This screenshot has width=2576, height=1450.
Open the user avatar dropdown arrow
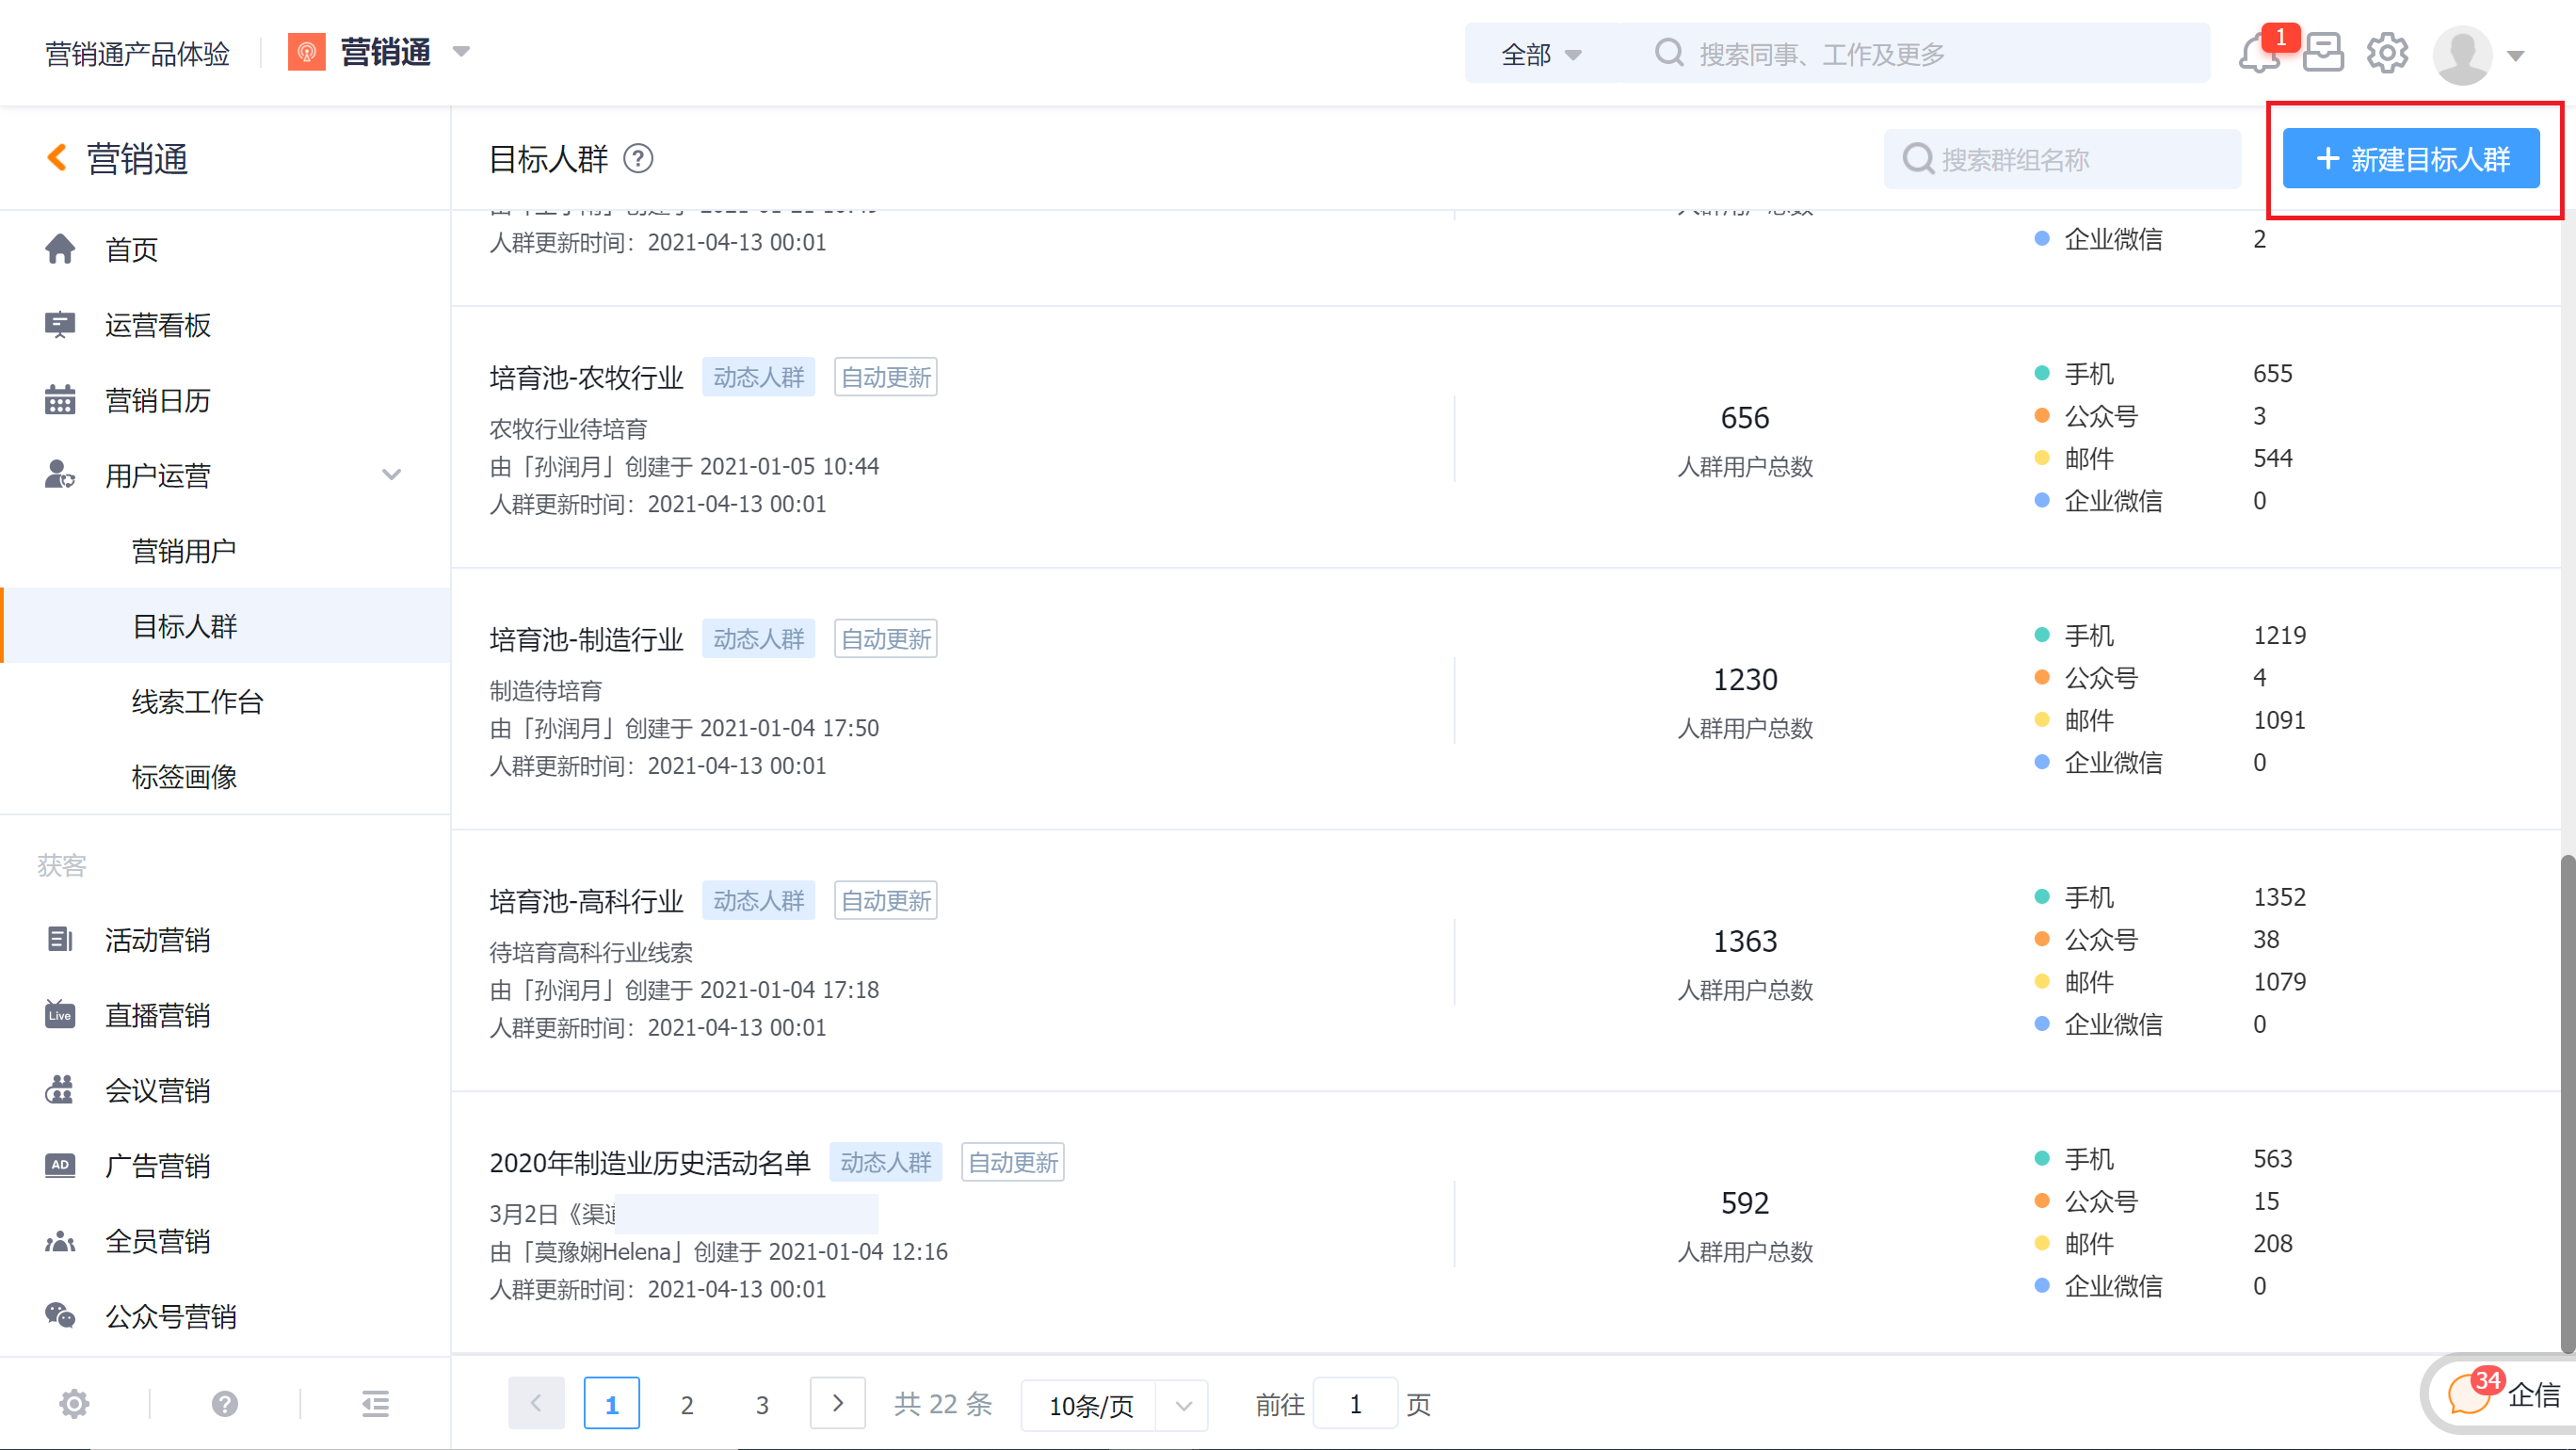click(x=2516, y=56)
